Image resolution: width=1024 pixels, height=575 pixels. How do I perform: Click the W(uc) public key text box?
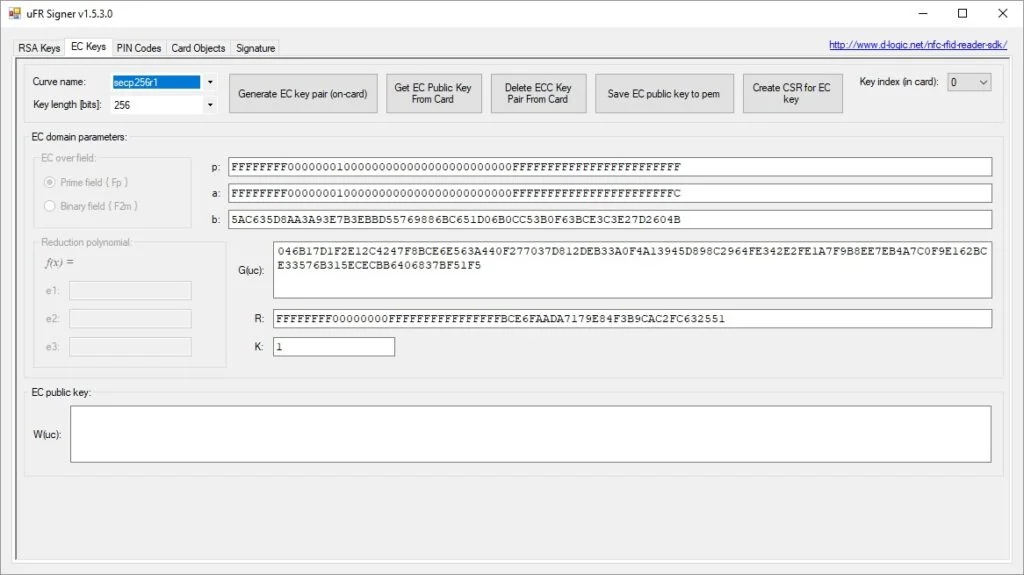[x=530, y=434]
